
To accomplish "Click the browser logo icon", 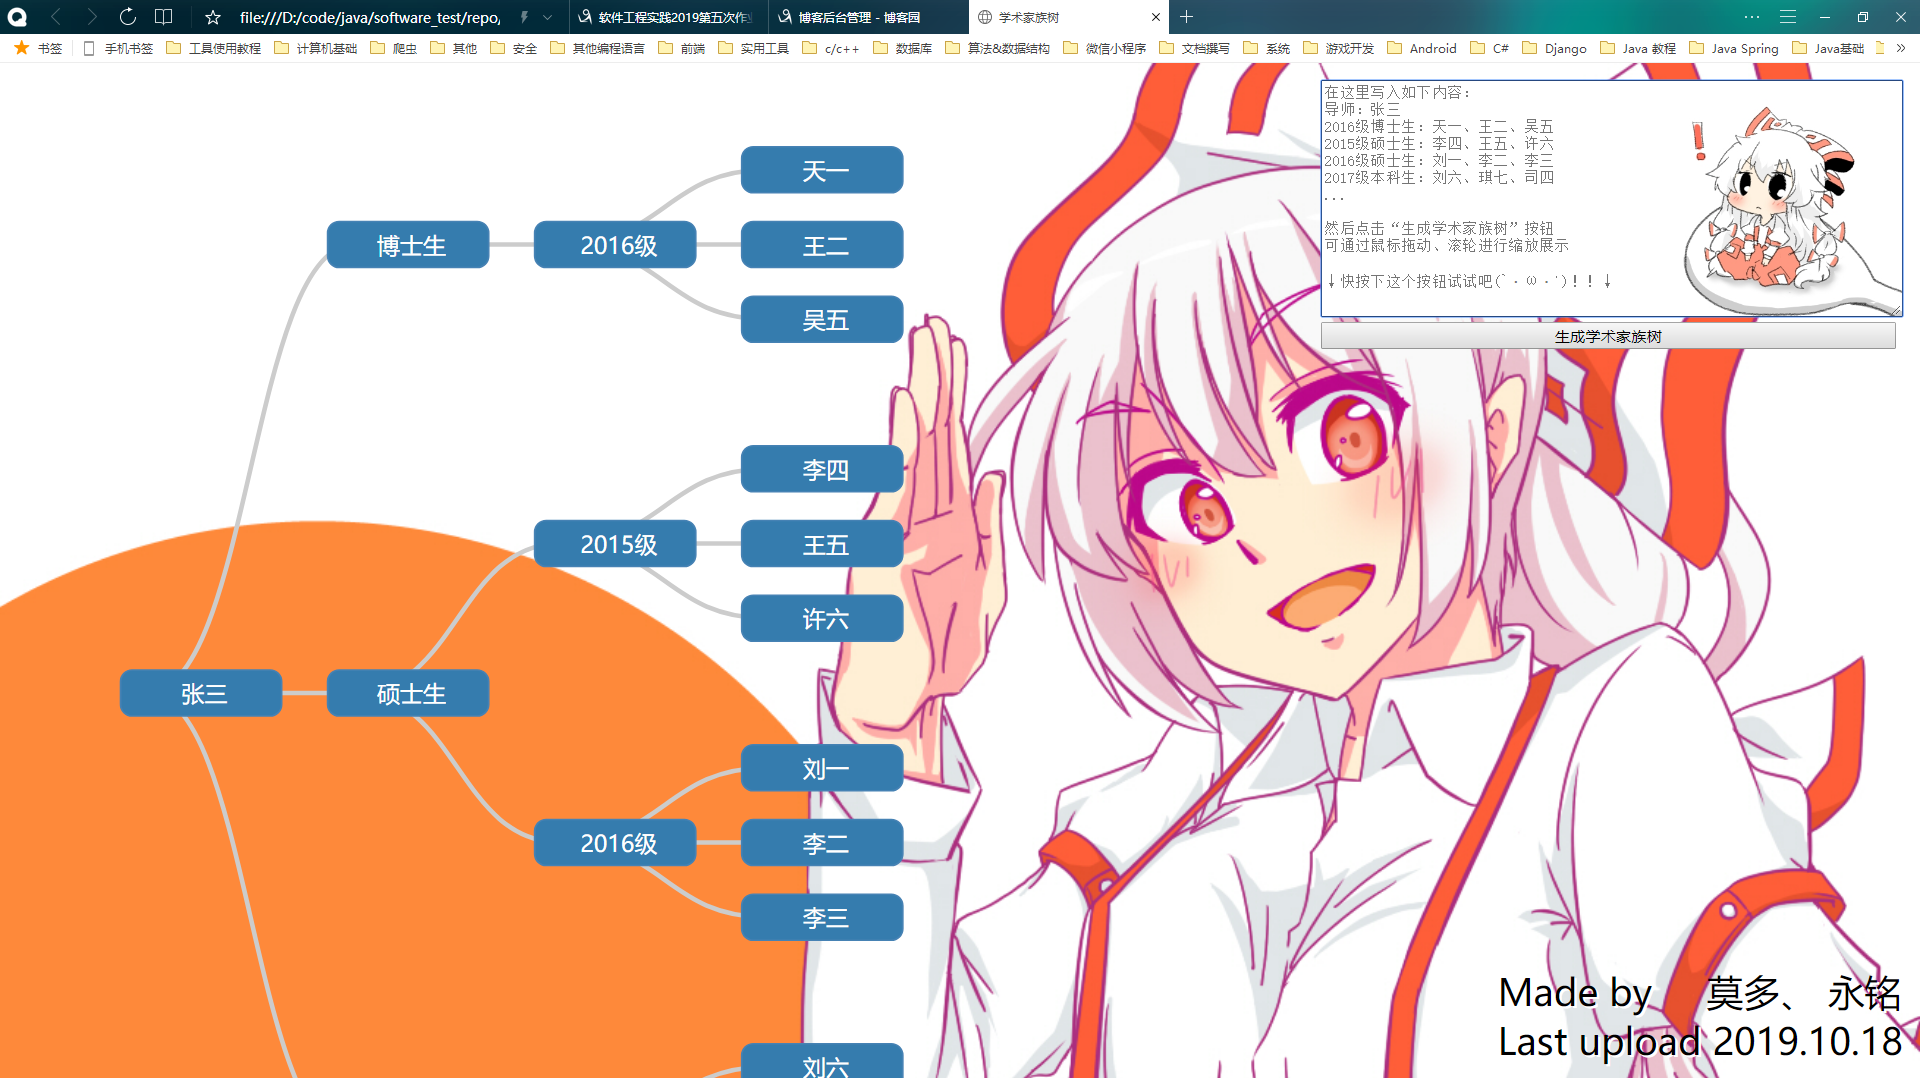I will 17,17.
